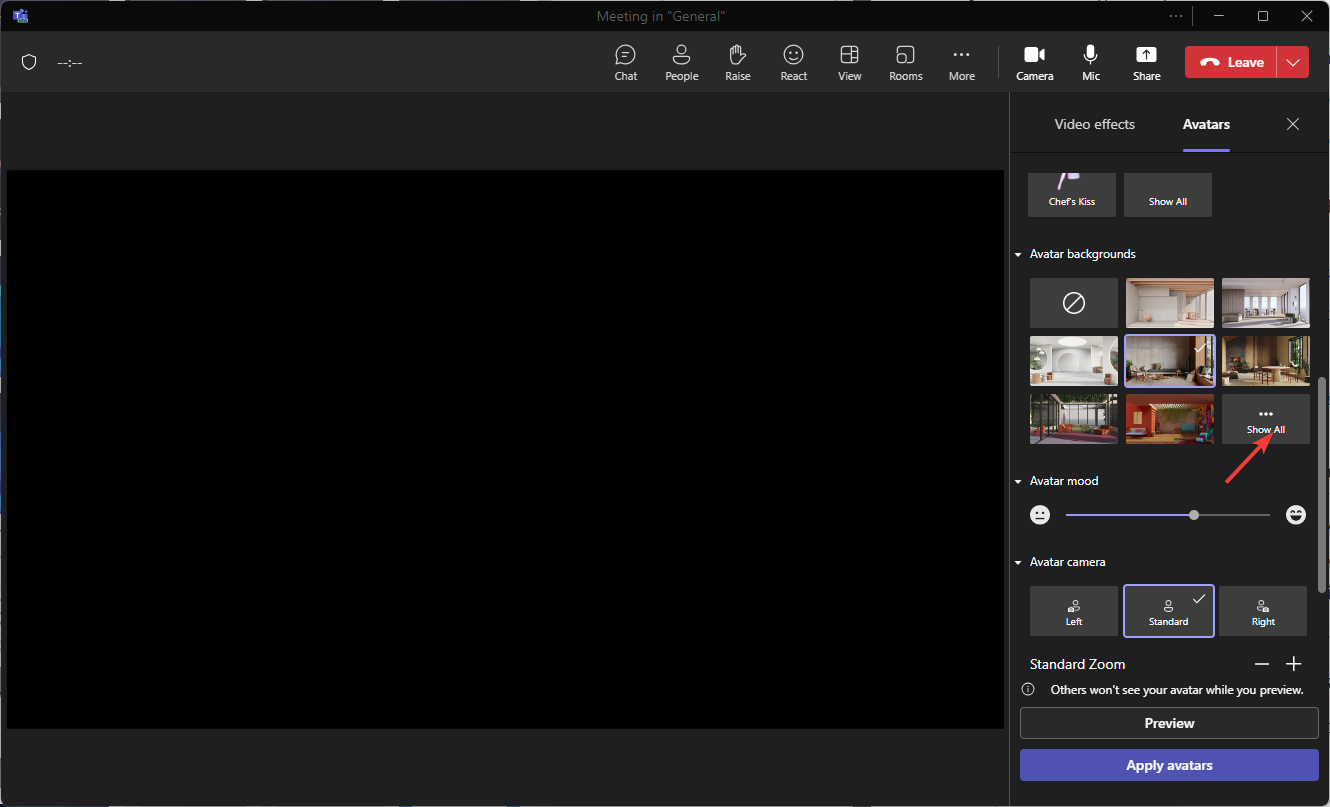Select the Avatars tab
The height and width of the screenshot is (807, 1330).
[1206, 125]
